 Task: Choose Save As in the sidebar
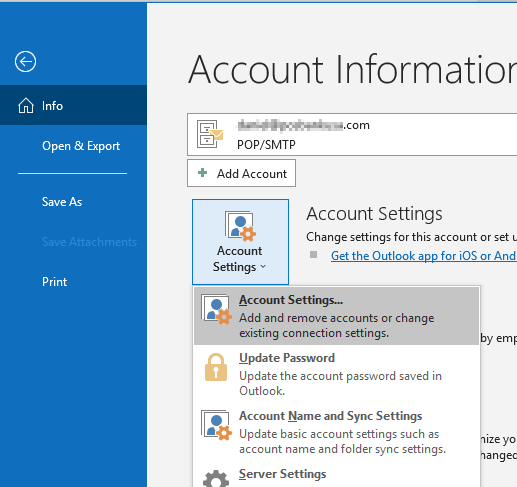tap(62, 202)
